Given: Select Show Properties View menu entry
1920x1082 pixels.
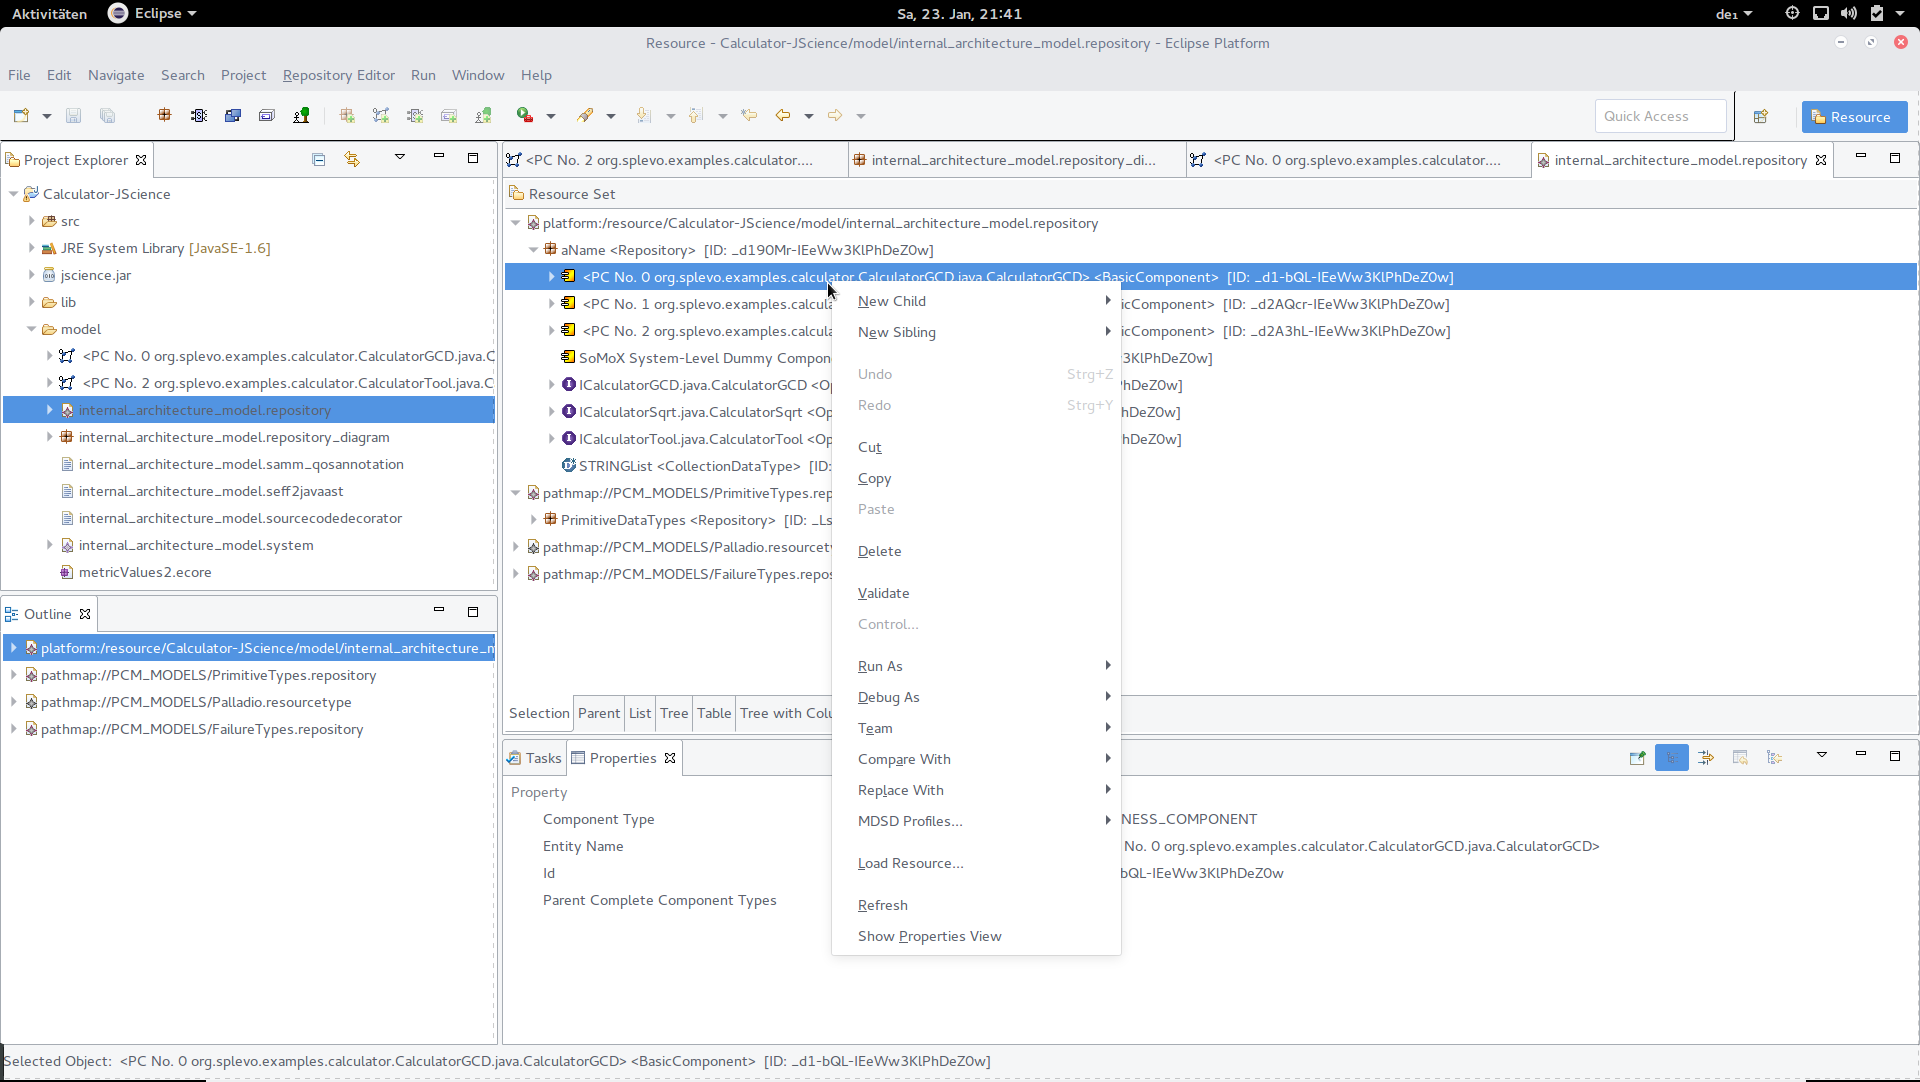Looking at the screenshot, I should (x=976, y=936).
